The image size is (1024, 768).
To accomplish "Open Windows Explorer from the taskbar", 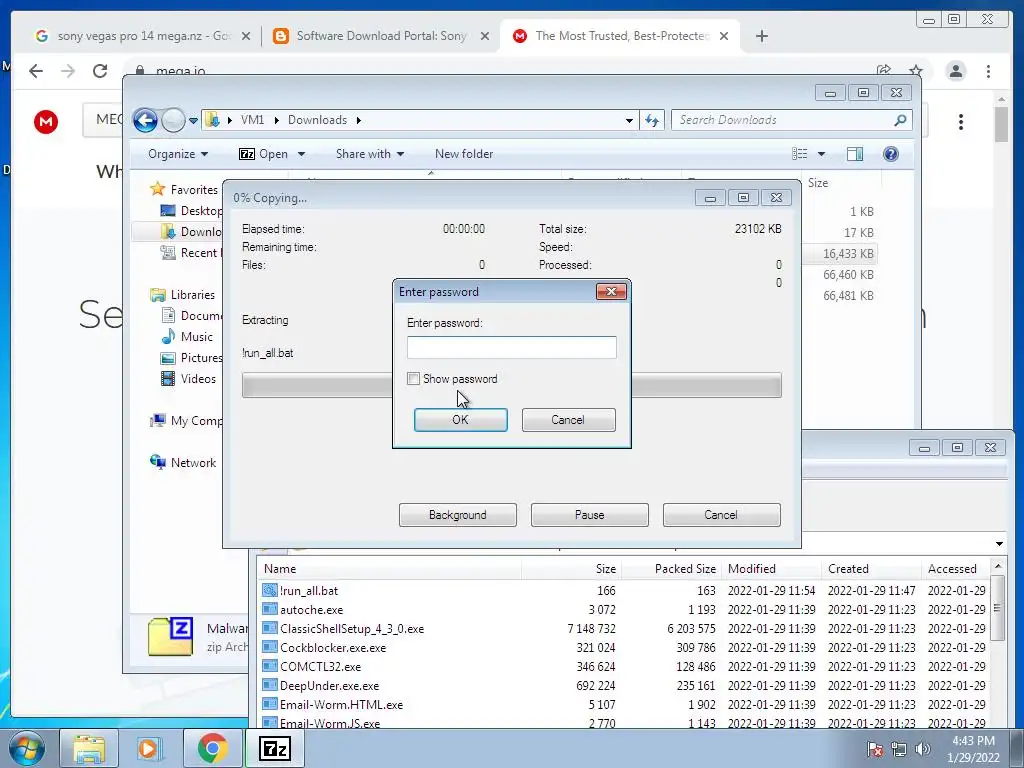I will point(89,749).
